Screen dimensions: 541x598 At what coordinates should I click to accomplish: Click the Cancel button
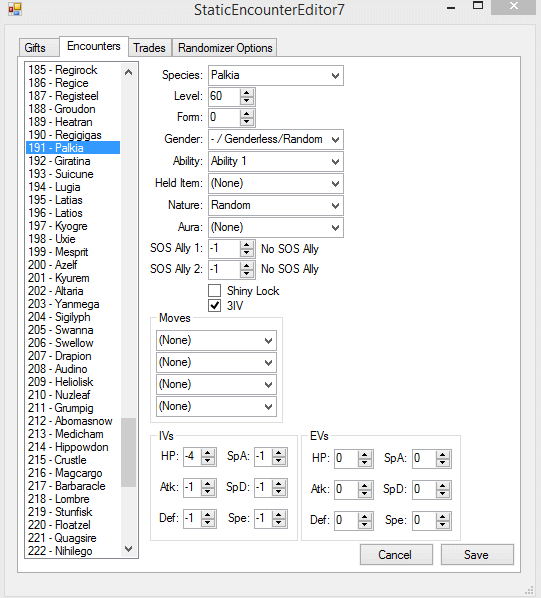pos(396,555)
